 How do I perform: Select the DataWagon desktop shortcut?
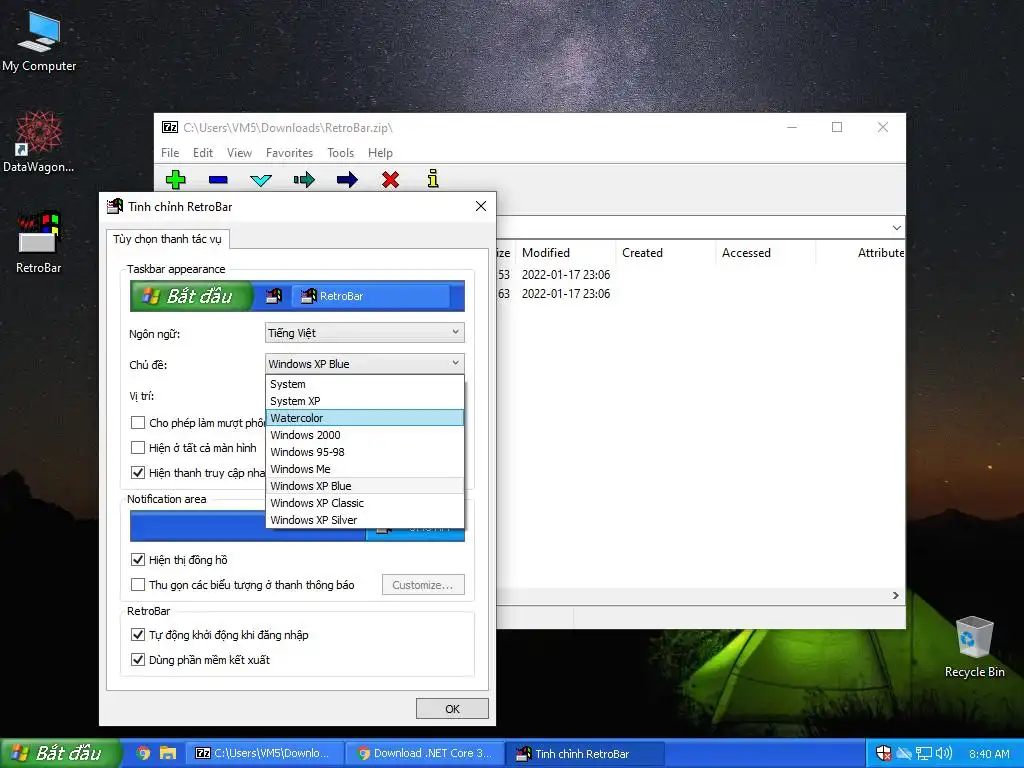tap(39, 142)
